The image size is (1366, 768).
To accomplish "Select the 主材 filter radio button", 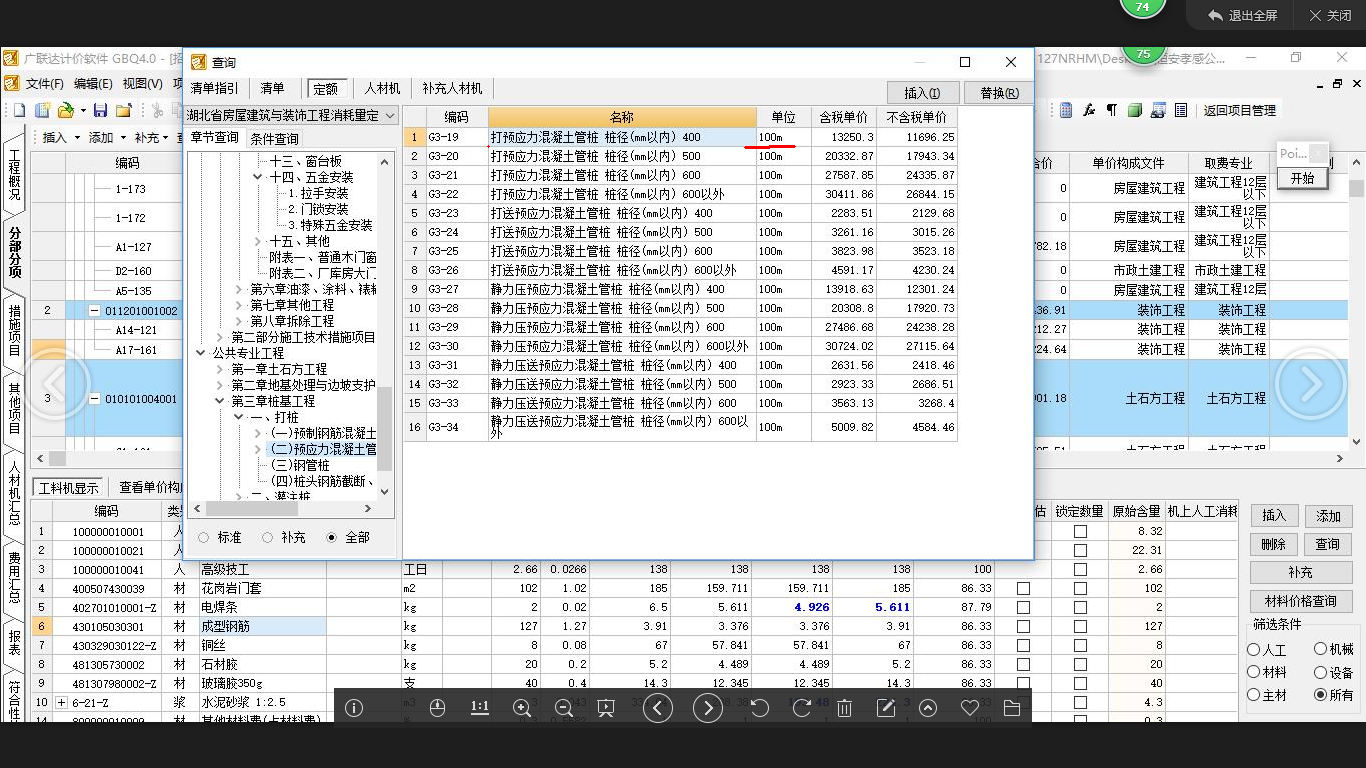I will coord(1254,695).
